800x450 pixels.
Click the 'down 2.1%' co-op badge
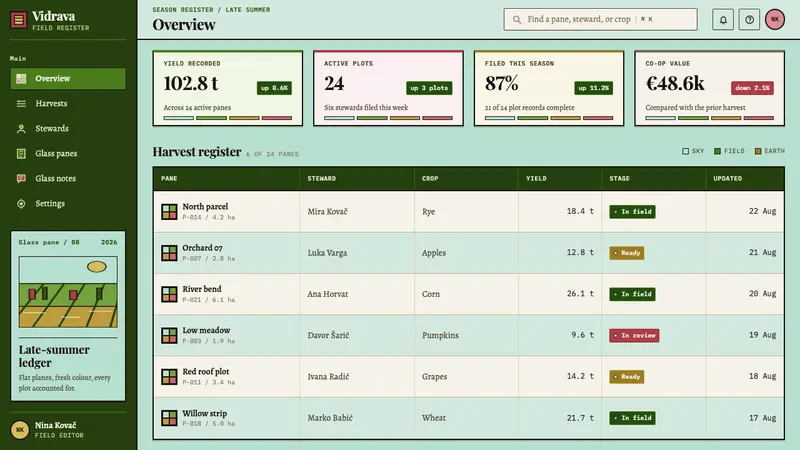pos(752,88)
